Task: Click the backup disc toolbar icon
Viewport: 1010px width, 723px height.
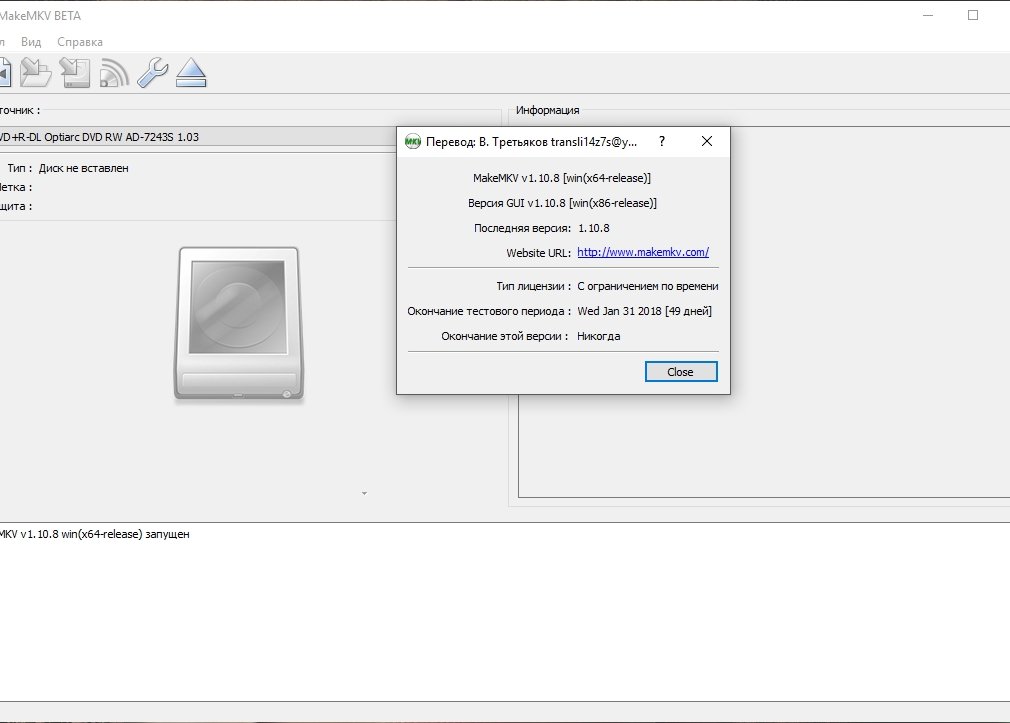Action: (x=75, y=72)
